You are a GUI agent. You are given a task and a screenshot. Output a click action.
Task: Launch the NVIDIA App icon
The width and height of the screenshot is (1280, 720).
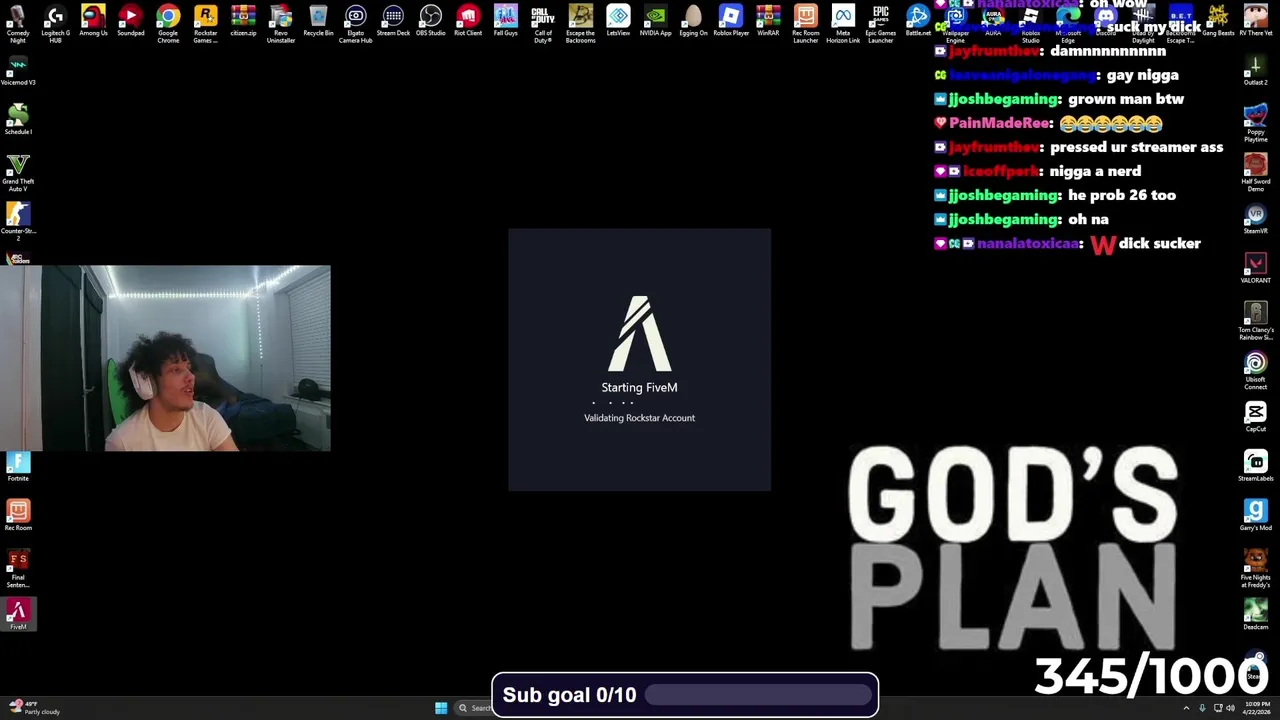[655, 21]
